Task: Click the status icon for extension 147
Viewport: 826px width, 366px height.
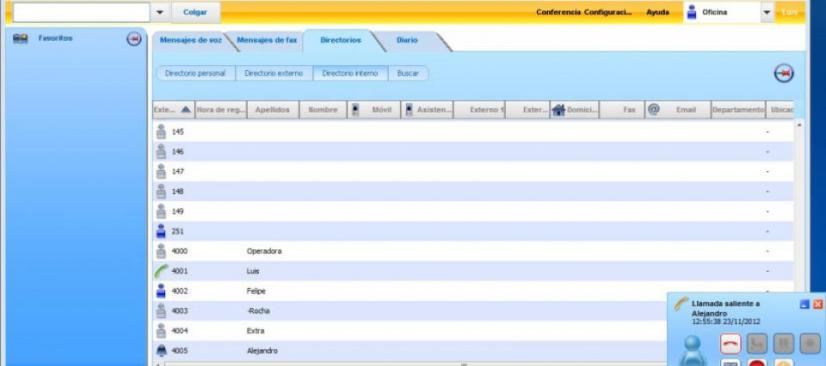Action: [161, 172]
